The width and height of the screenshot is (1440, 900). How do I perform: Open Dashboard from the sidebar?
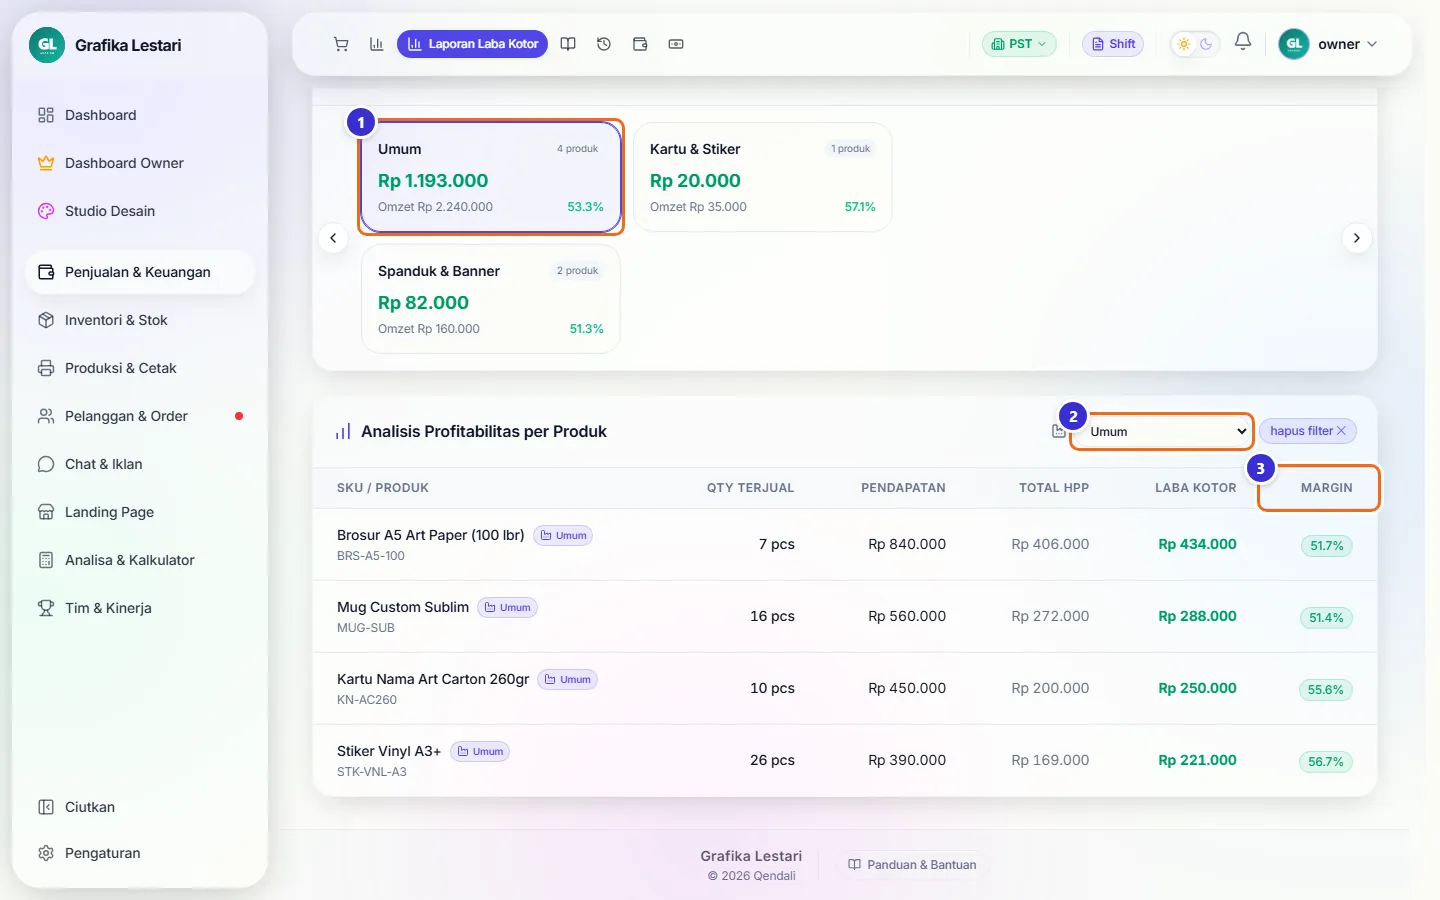(x=140, y=115)
